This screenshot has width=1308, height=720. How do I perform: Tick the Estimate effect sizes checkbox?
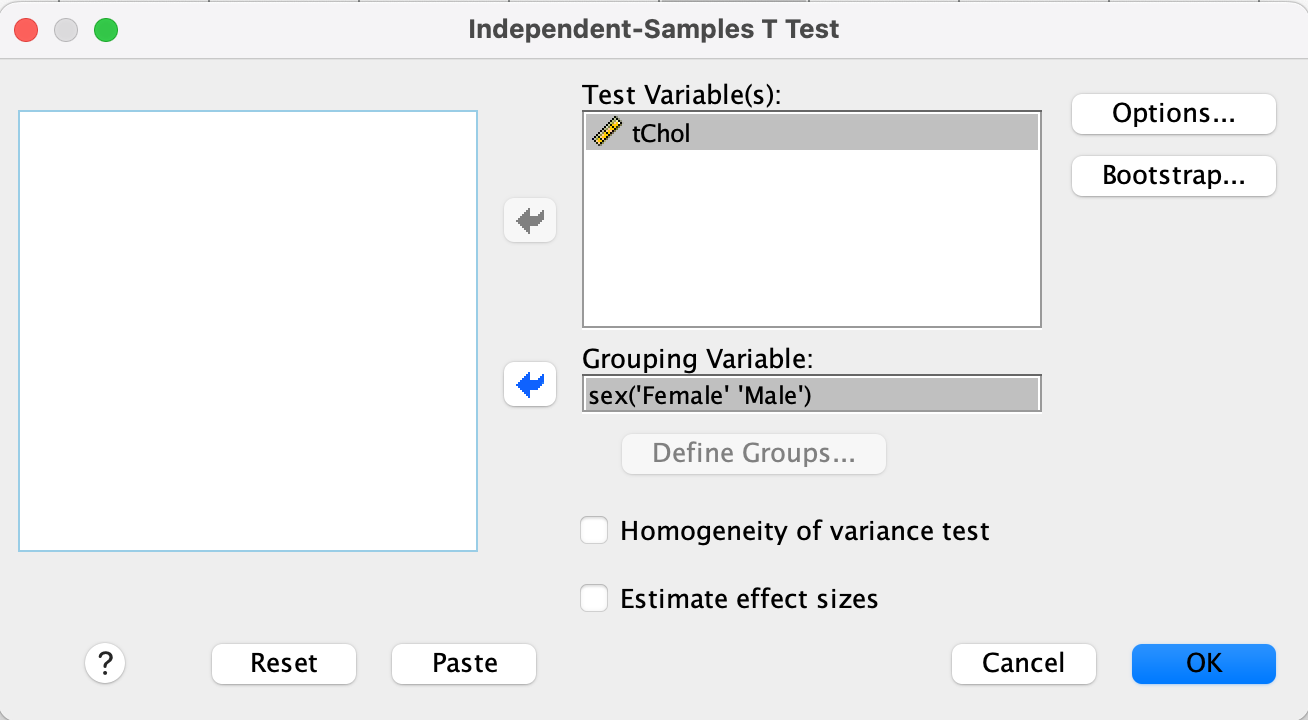click(x=595, y=598)
